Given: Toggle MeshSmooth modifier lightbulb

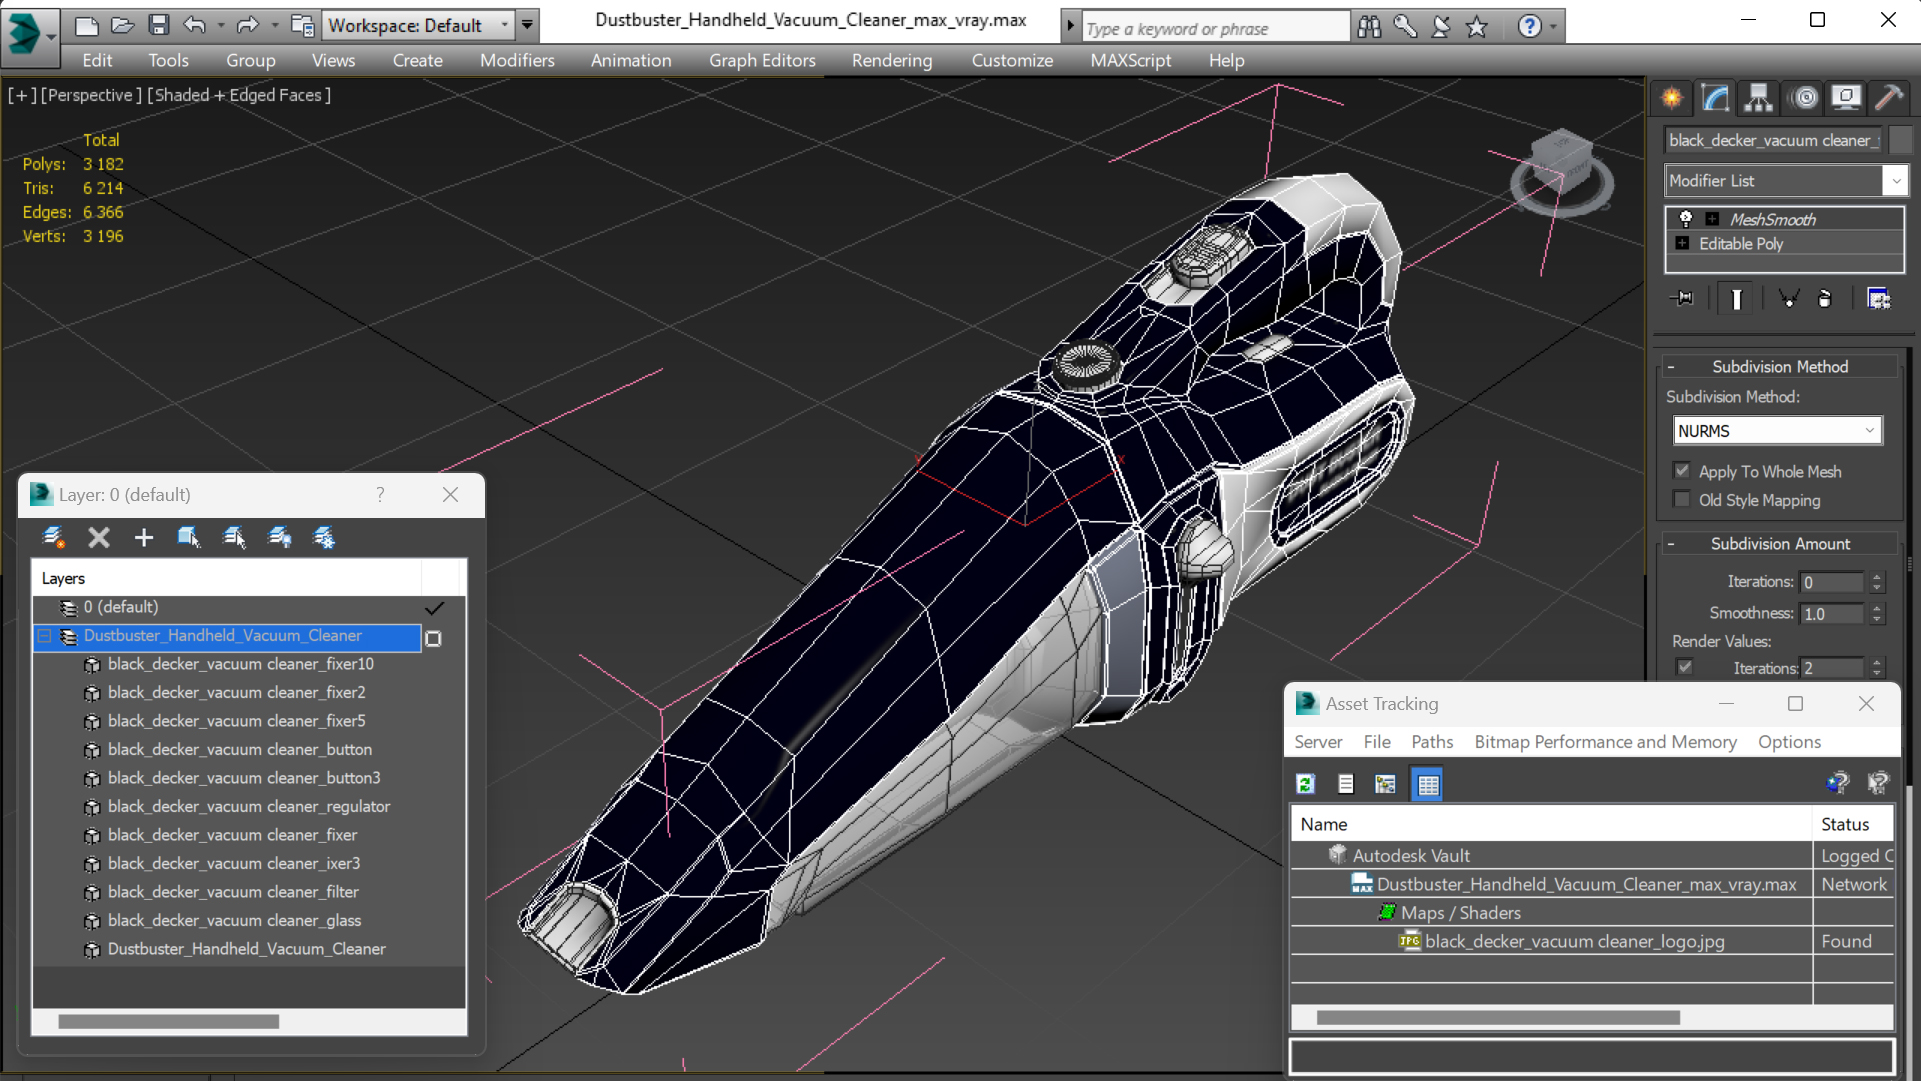Looking at the screenshot, I should click(1686, 219).
